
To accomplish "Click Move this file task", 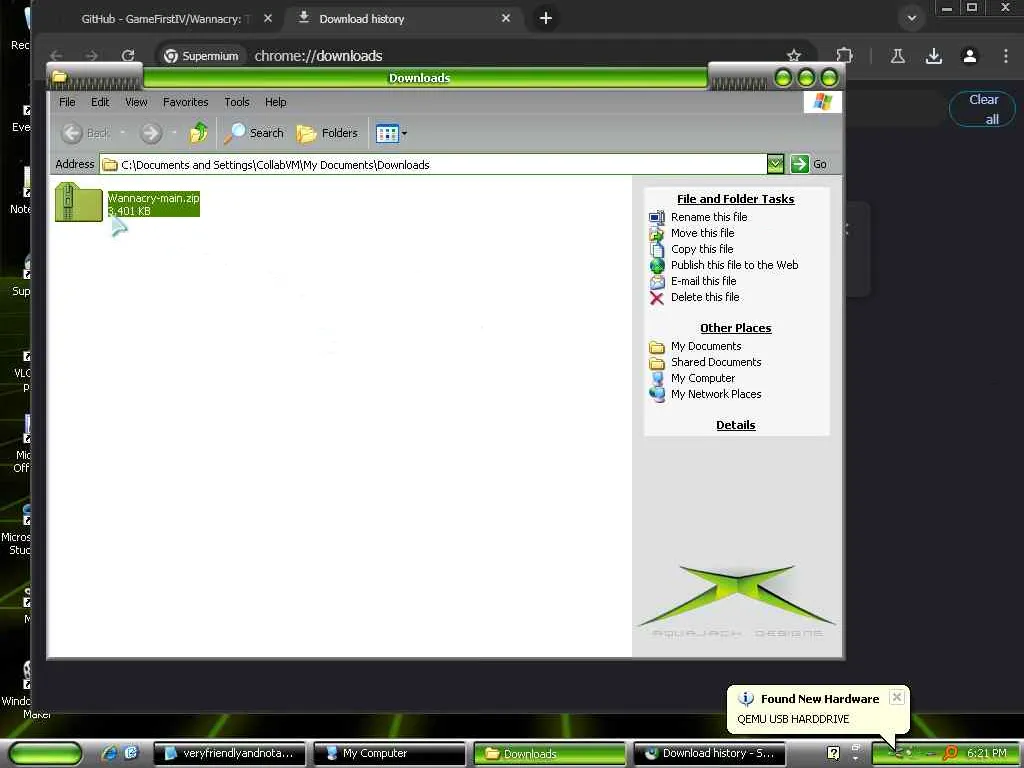I will (702, 233).
